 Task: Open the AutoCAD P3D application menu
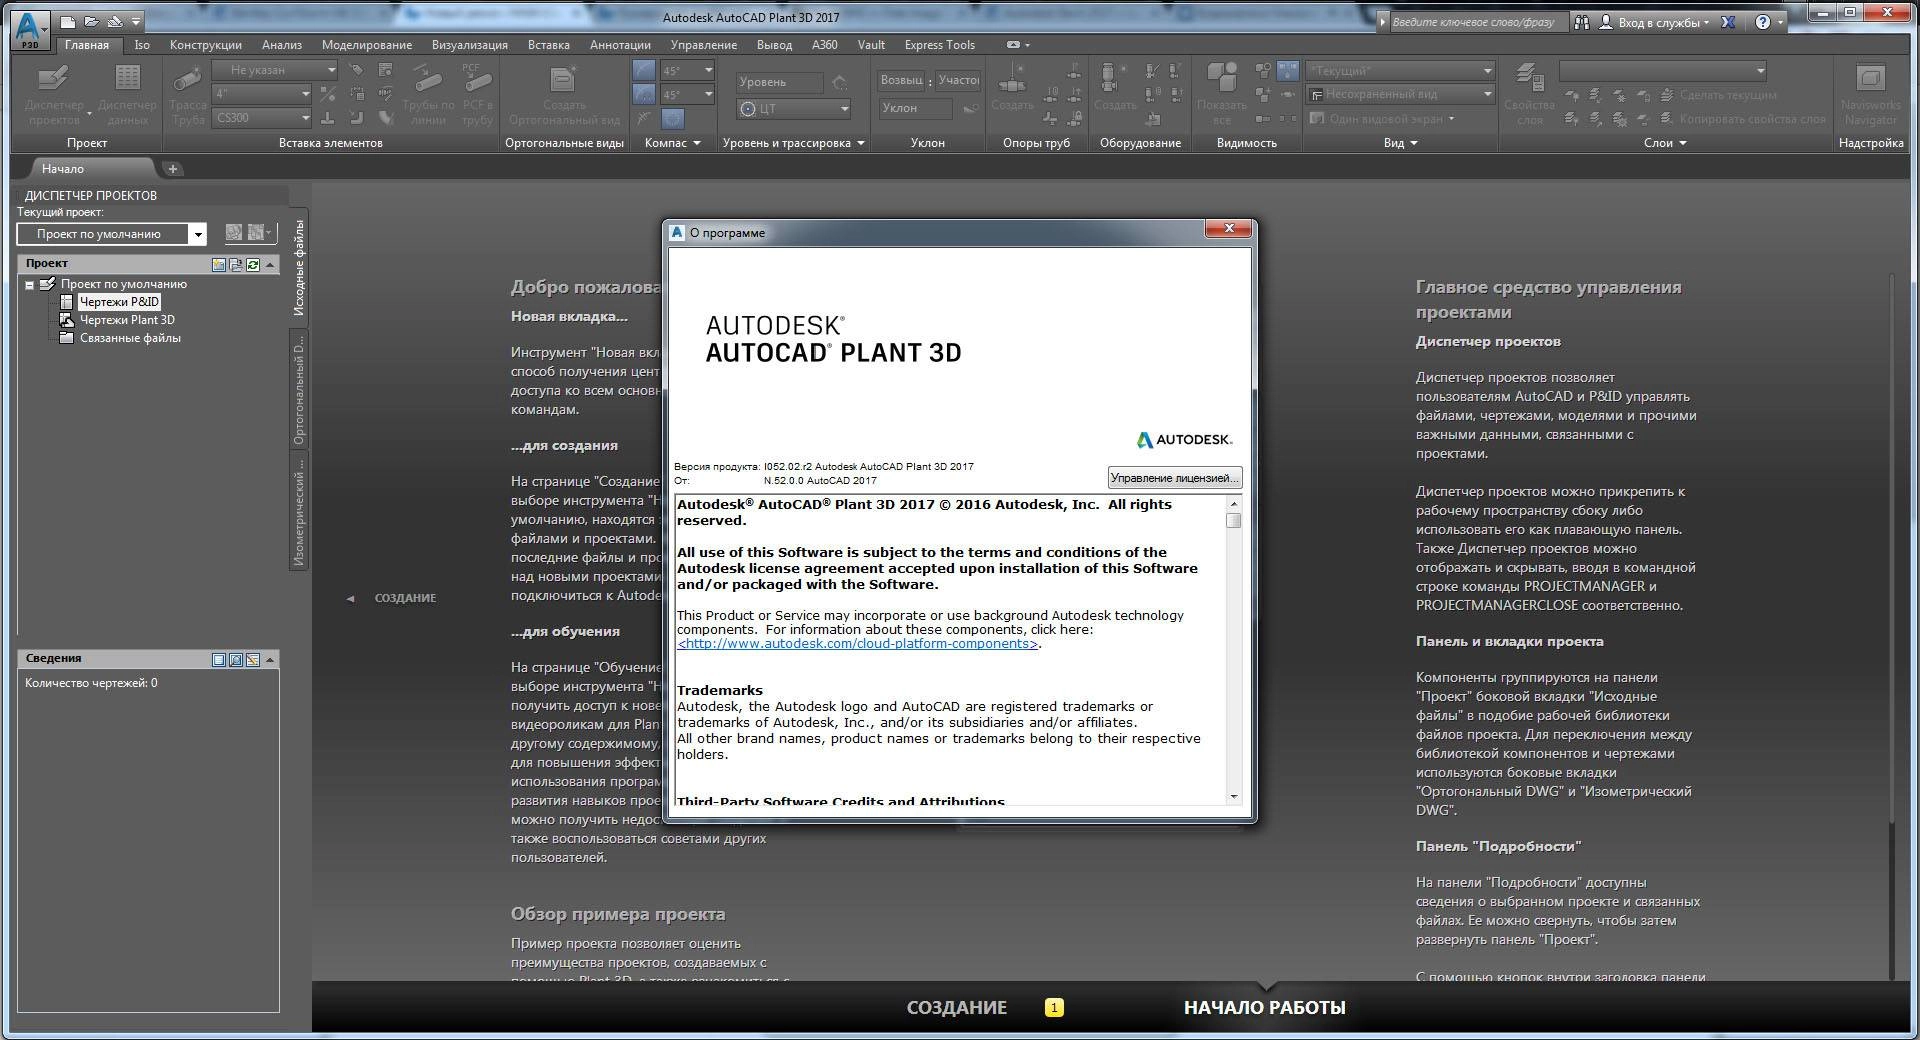pos(30,28)
